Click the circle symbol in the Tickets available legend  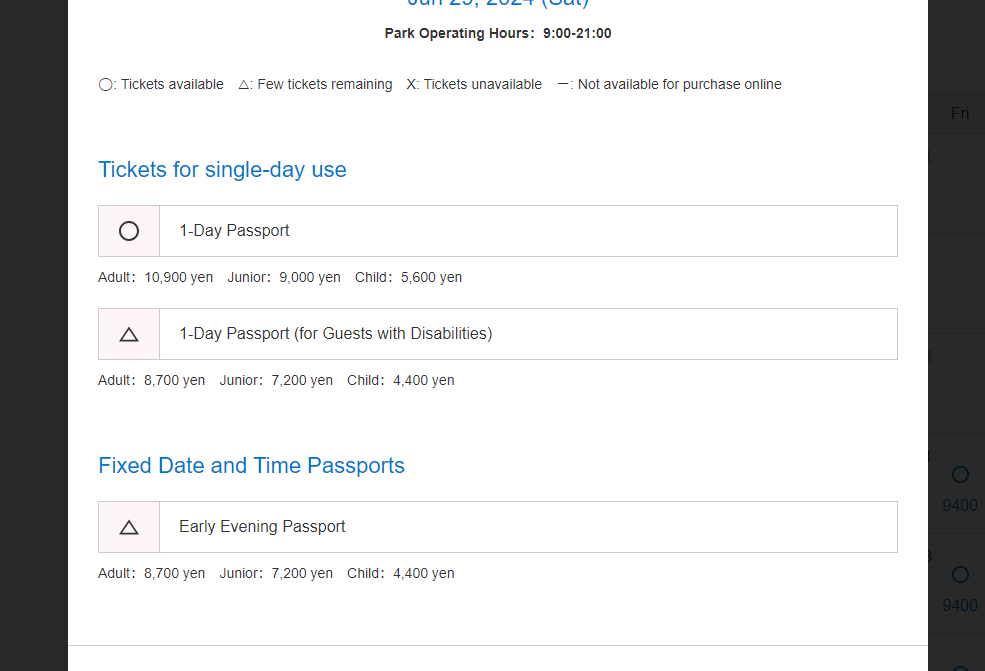tap(106, 85)
